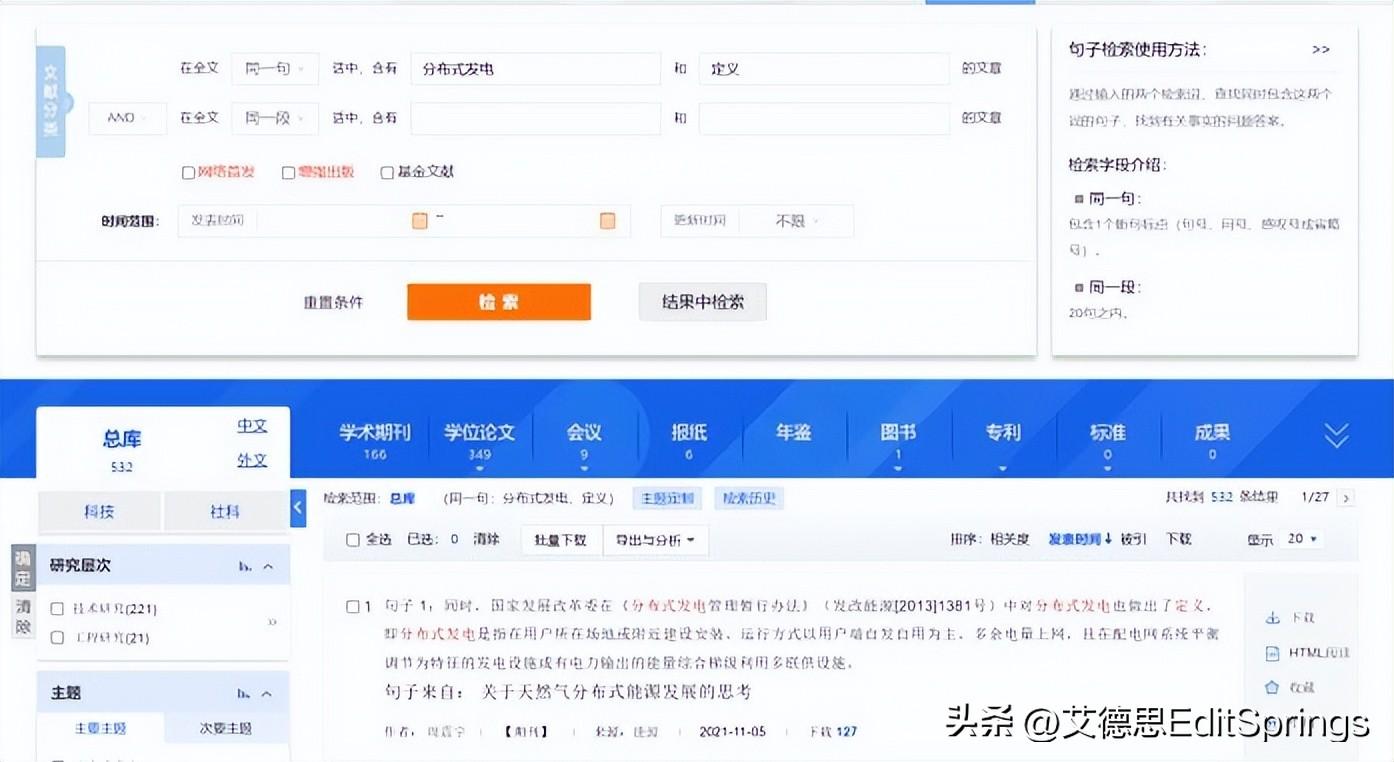Switch to the 学位论文 tab

click(x=479, y=440)
